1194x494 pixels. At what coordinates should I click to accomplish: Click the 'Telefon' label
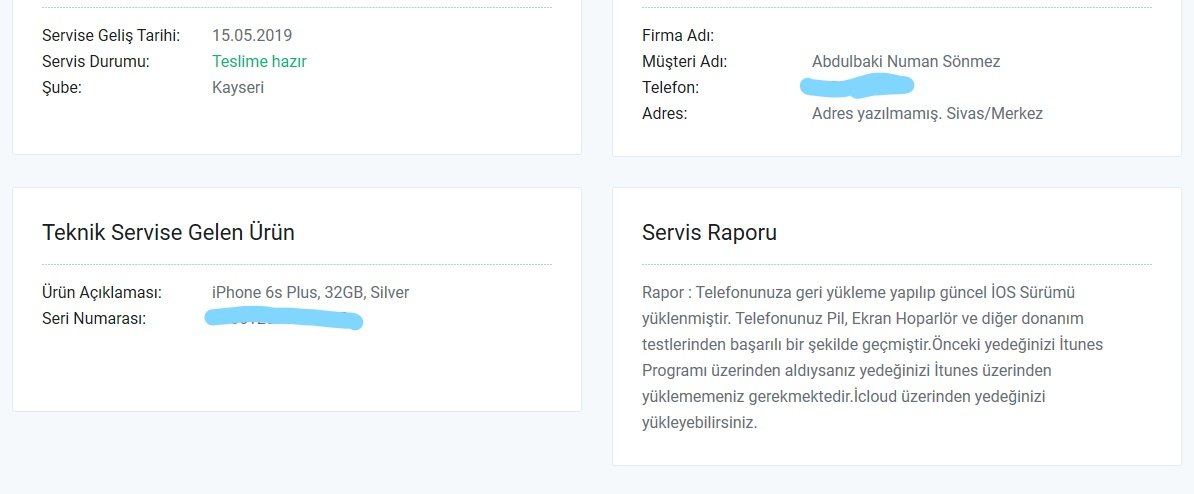670,87
